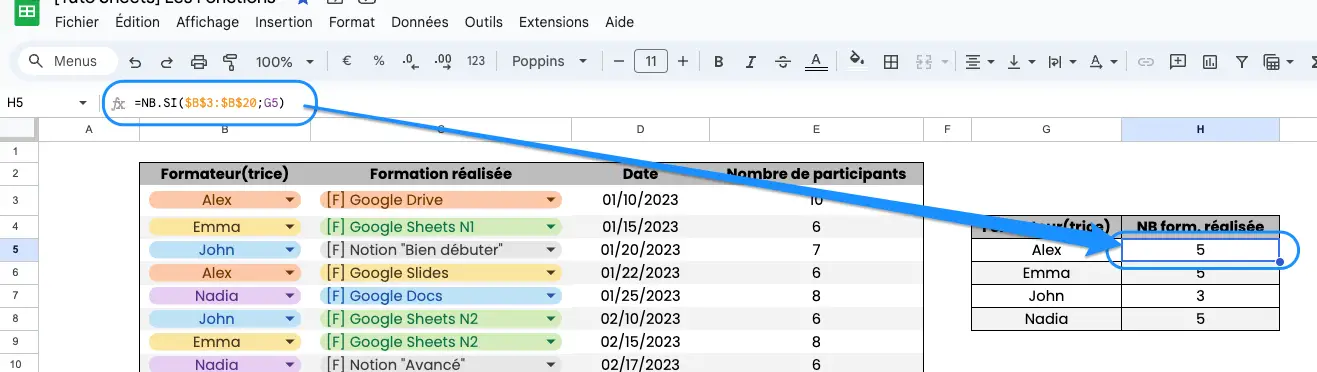Click the Undo arrow in toolbar
This screenshot has height=372, width=1317.
[x=135, y=62]
